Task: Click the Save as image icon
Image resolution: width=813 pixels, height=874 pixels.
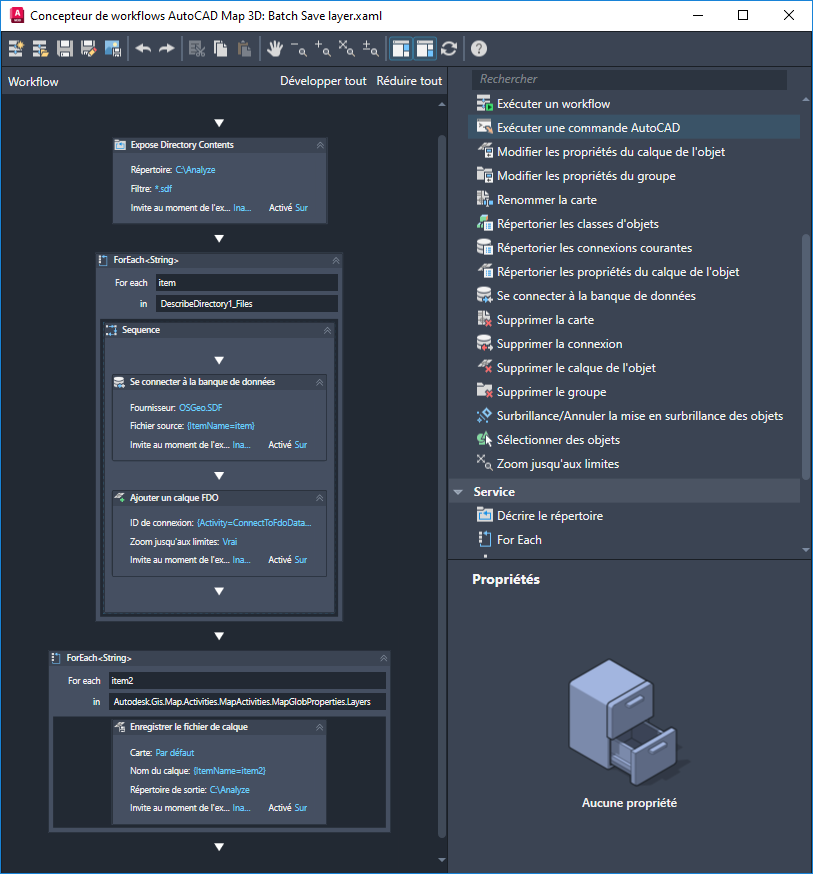Action: (113, 49)
